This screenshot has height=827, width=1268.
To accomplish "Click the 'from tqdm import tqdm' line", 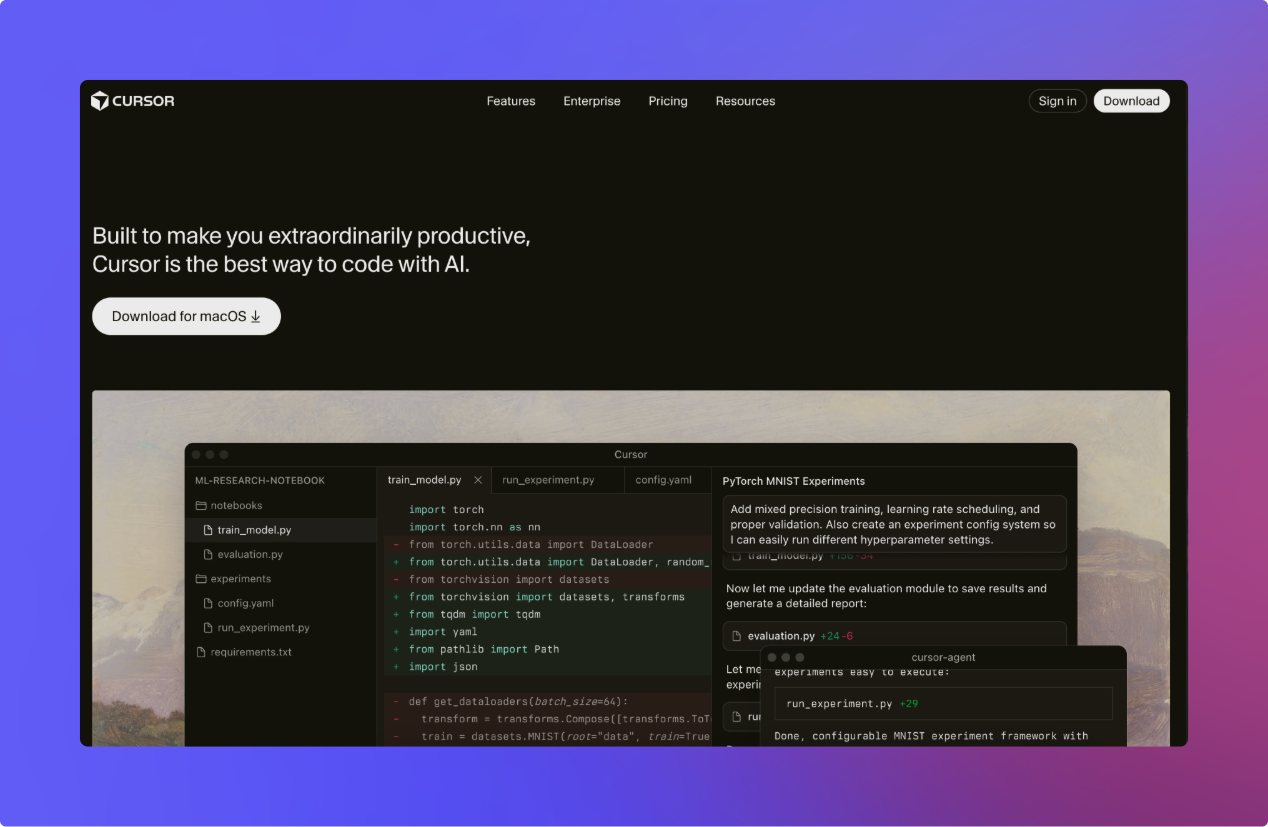I will coord(474,614).
